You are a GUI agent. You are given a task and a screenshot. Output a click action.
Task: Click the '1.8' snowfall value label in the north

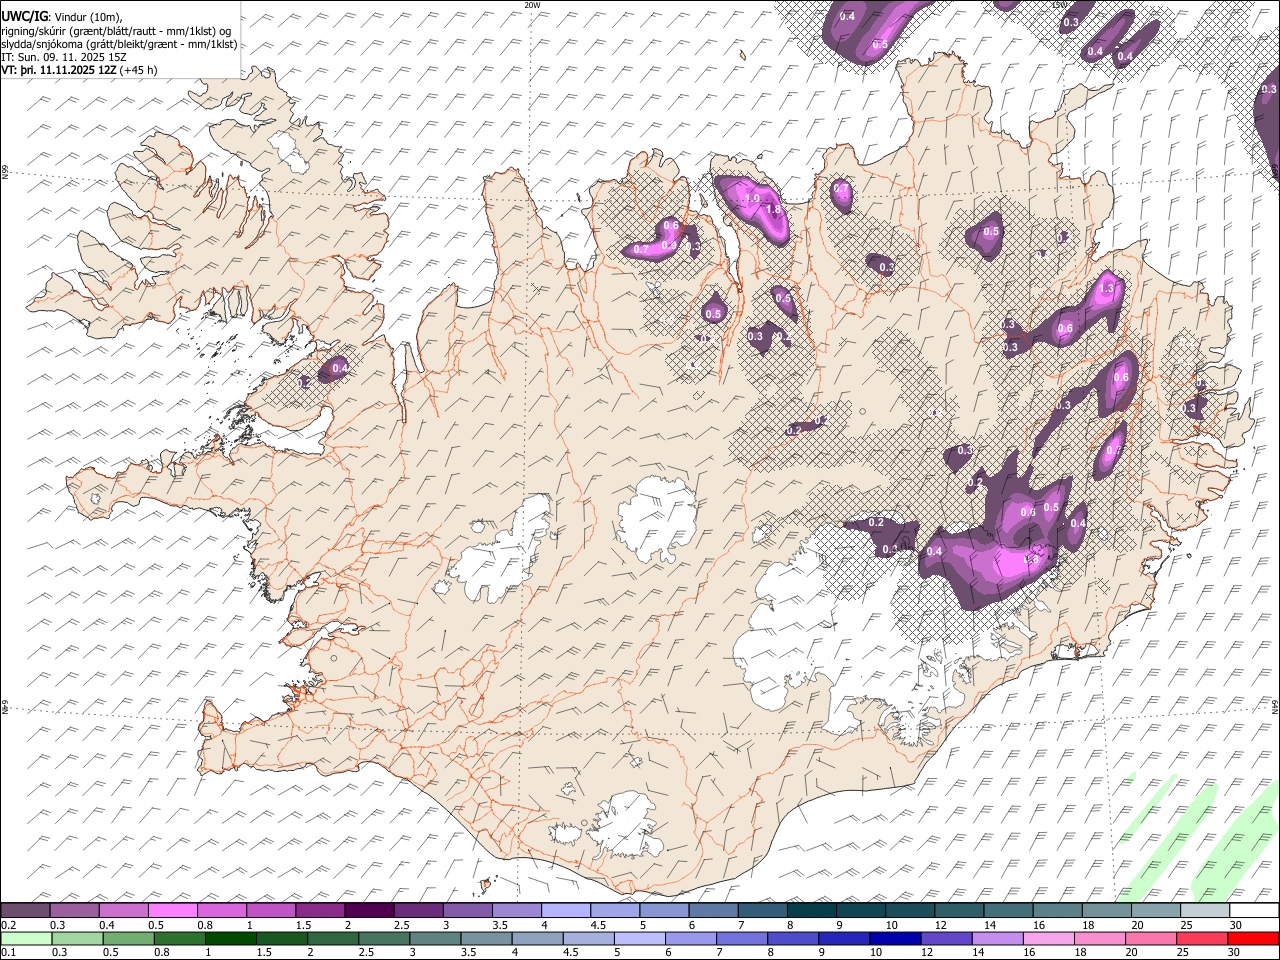[x=772, y=210]
